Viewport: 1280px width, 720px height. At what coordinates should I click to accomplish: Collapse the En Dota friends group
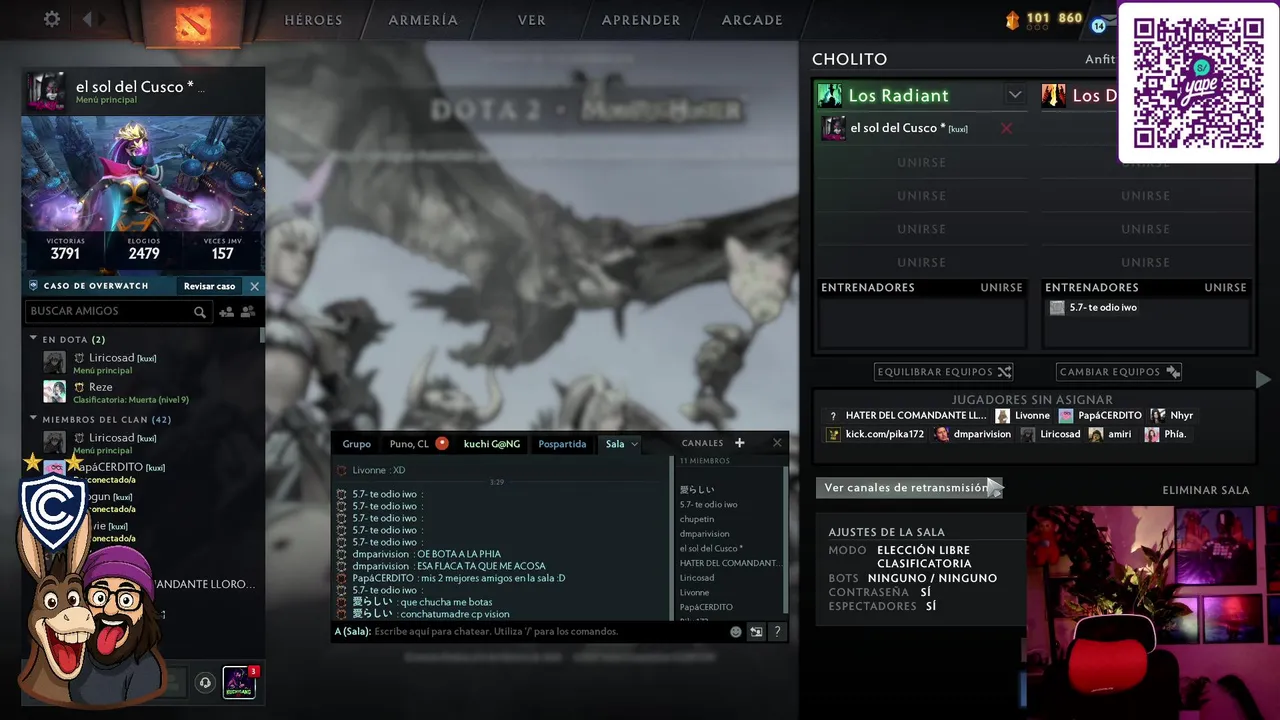pos(33,339)
